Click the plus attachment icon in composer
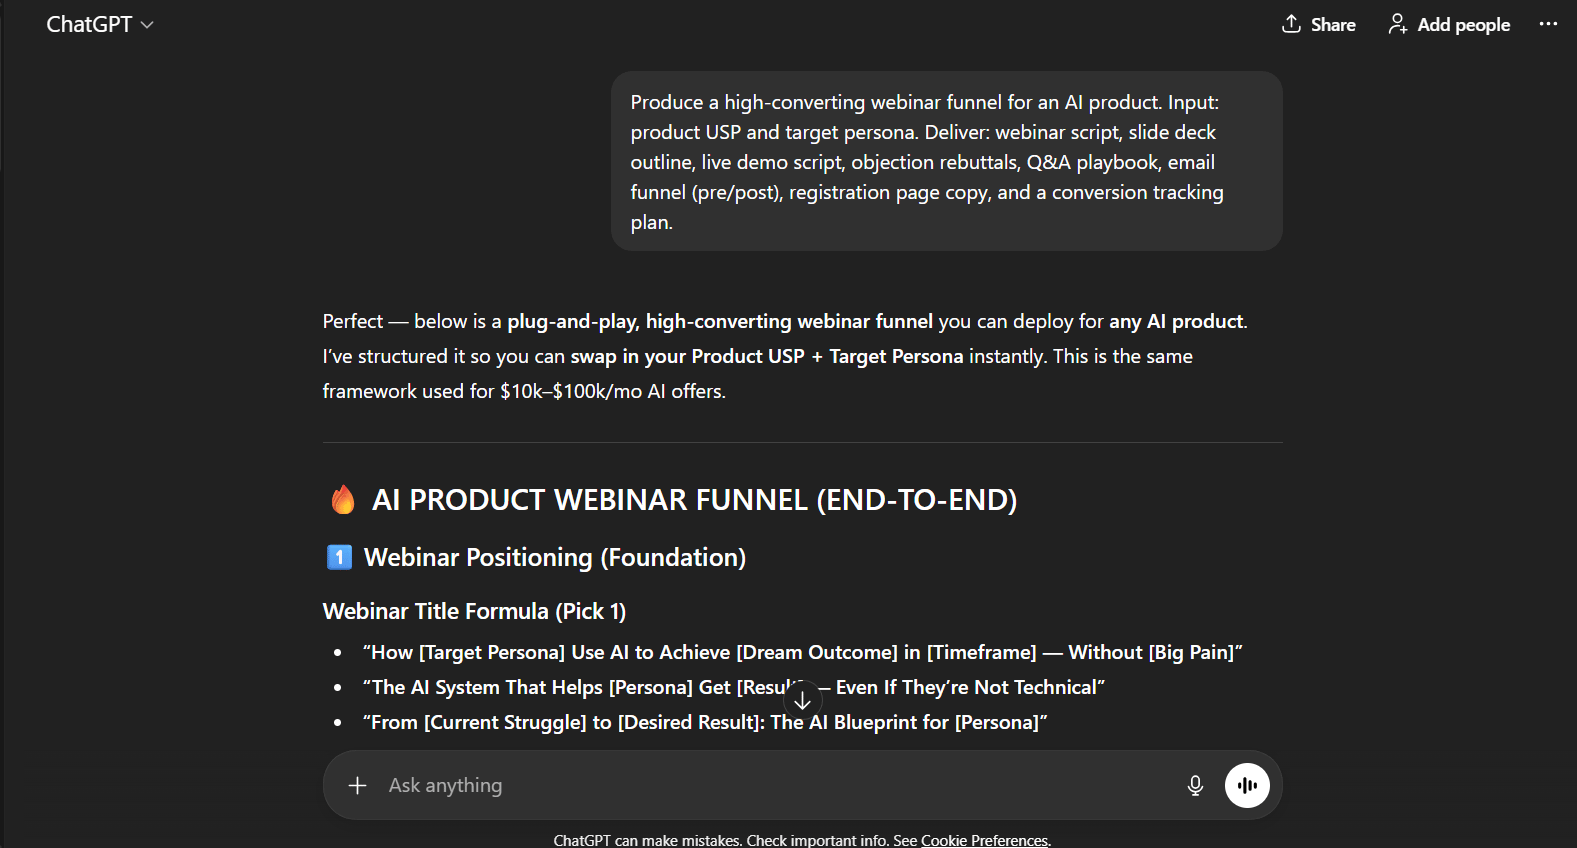This screenshot has width=1577, height=848. click(x=357, y=786)
